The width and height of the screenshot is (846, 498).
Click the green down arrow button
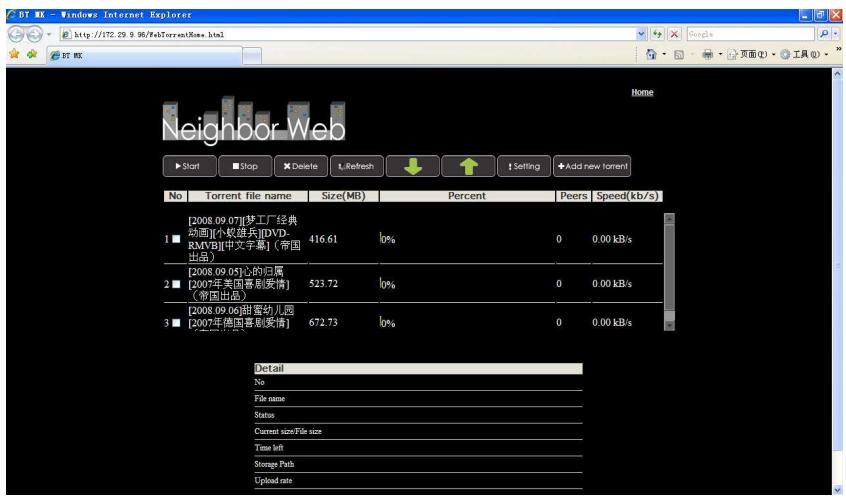tap(413, 166)
